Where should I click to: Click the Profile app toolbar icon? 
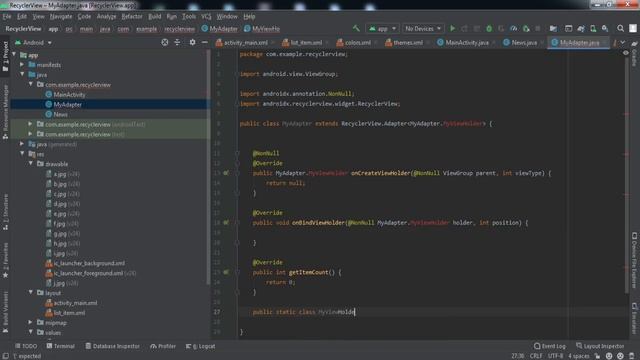pyautogui.click(x=513, y=29)
